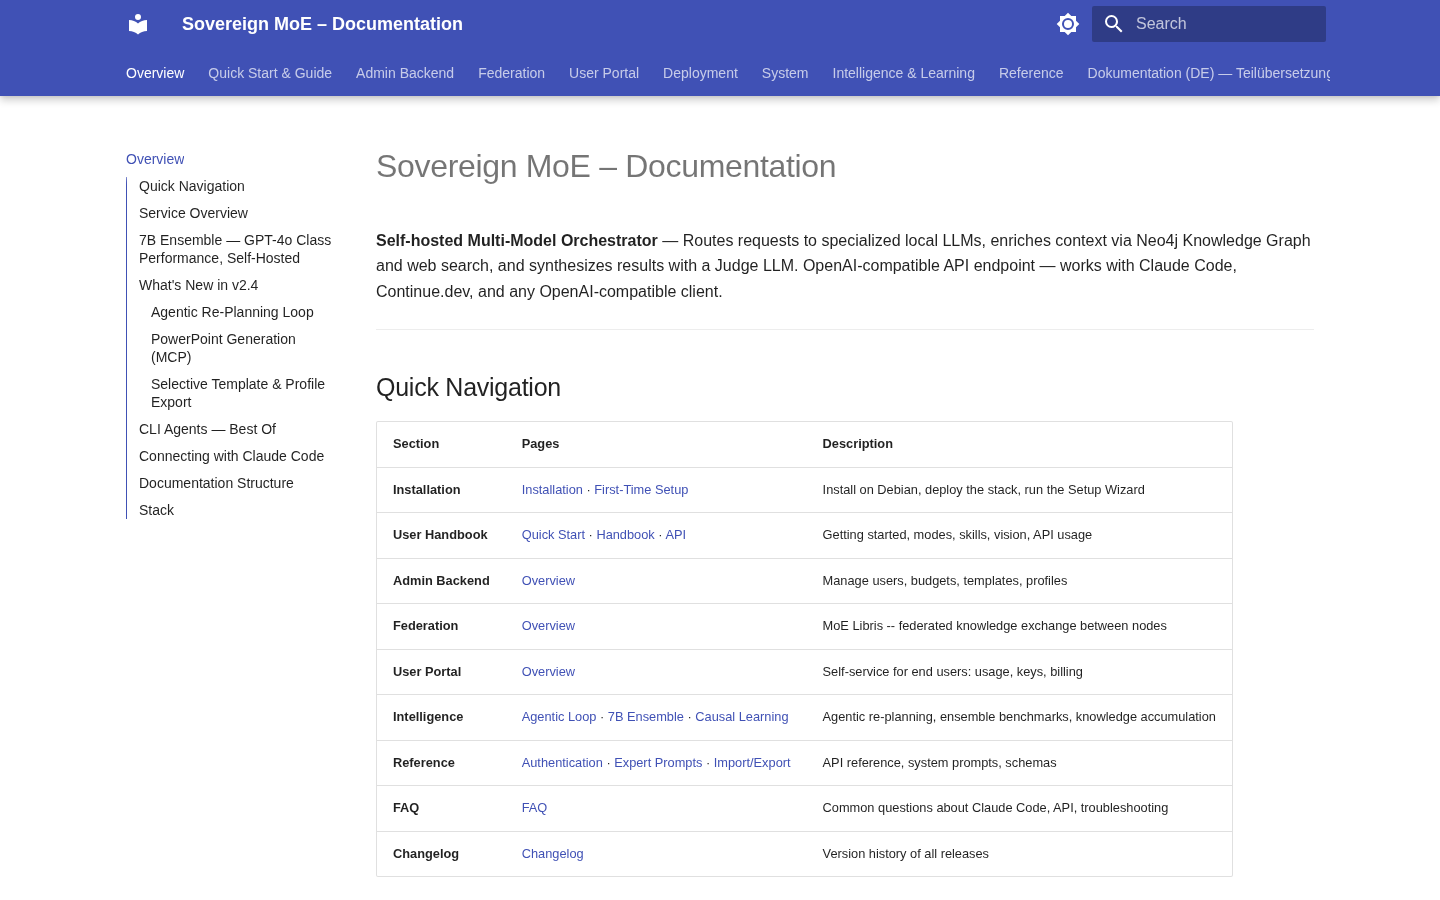This screenshot has width=1440, height=900.
Task: Go to What's New in v2.4
Action: (198, 285)
